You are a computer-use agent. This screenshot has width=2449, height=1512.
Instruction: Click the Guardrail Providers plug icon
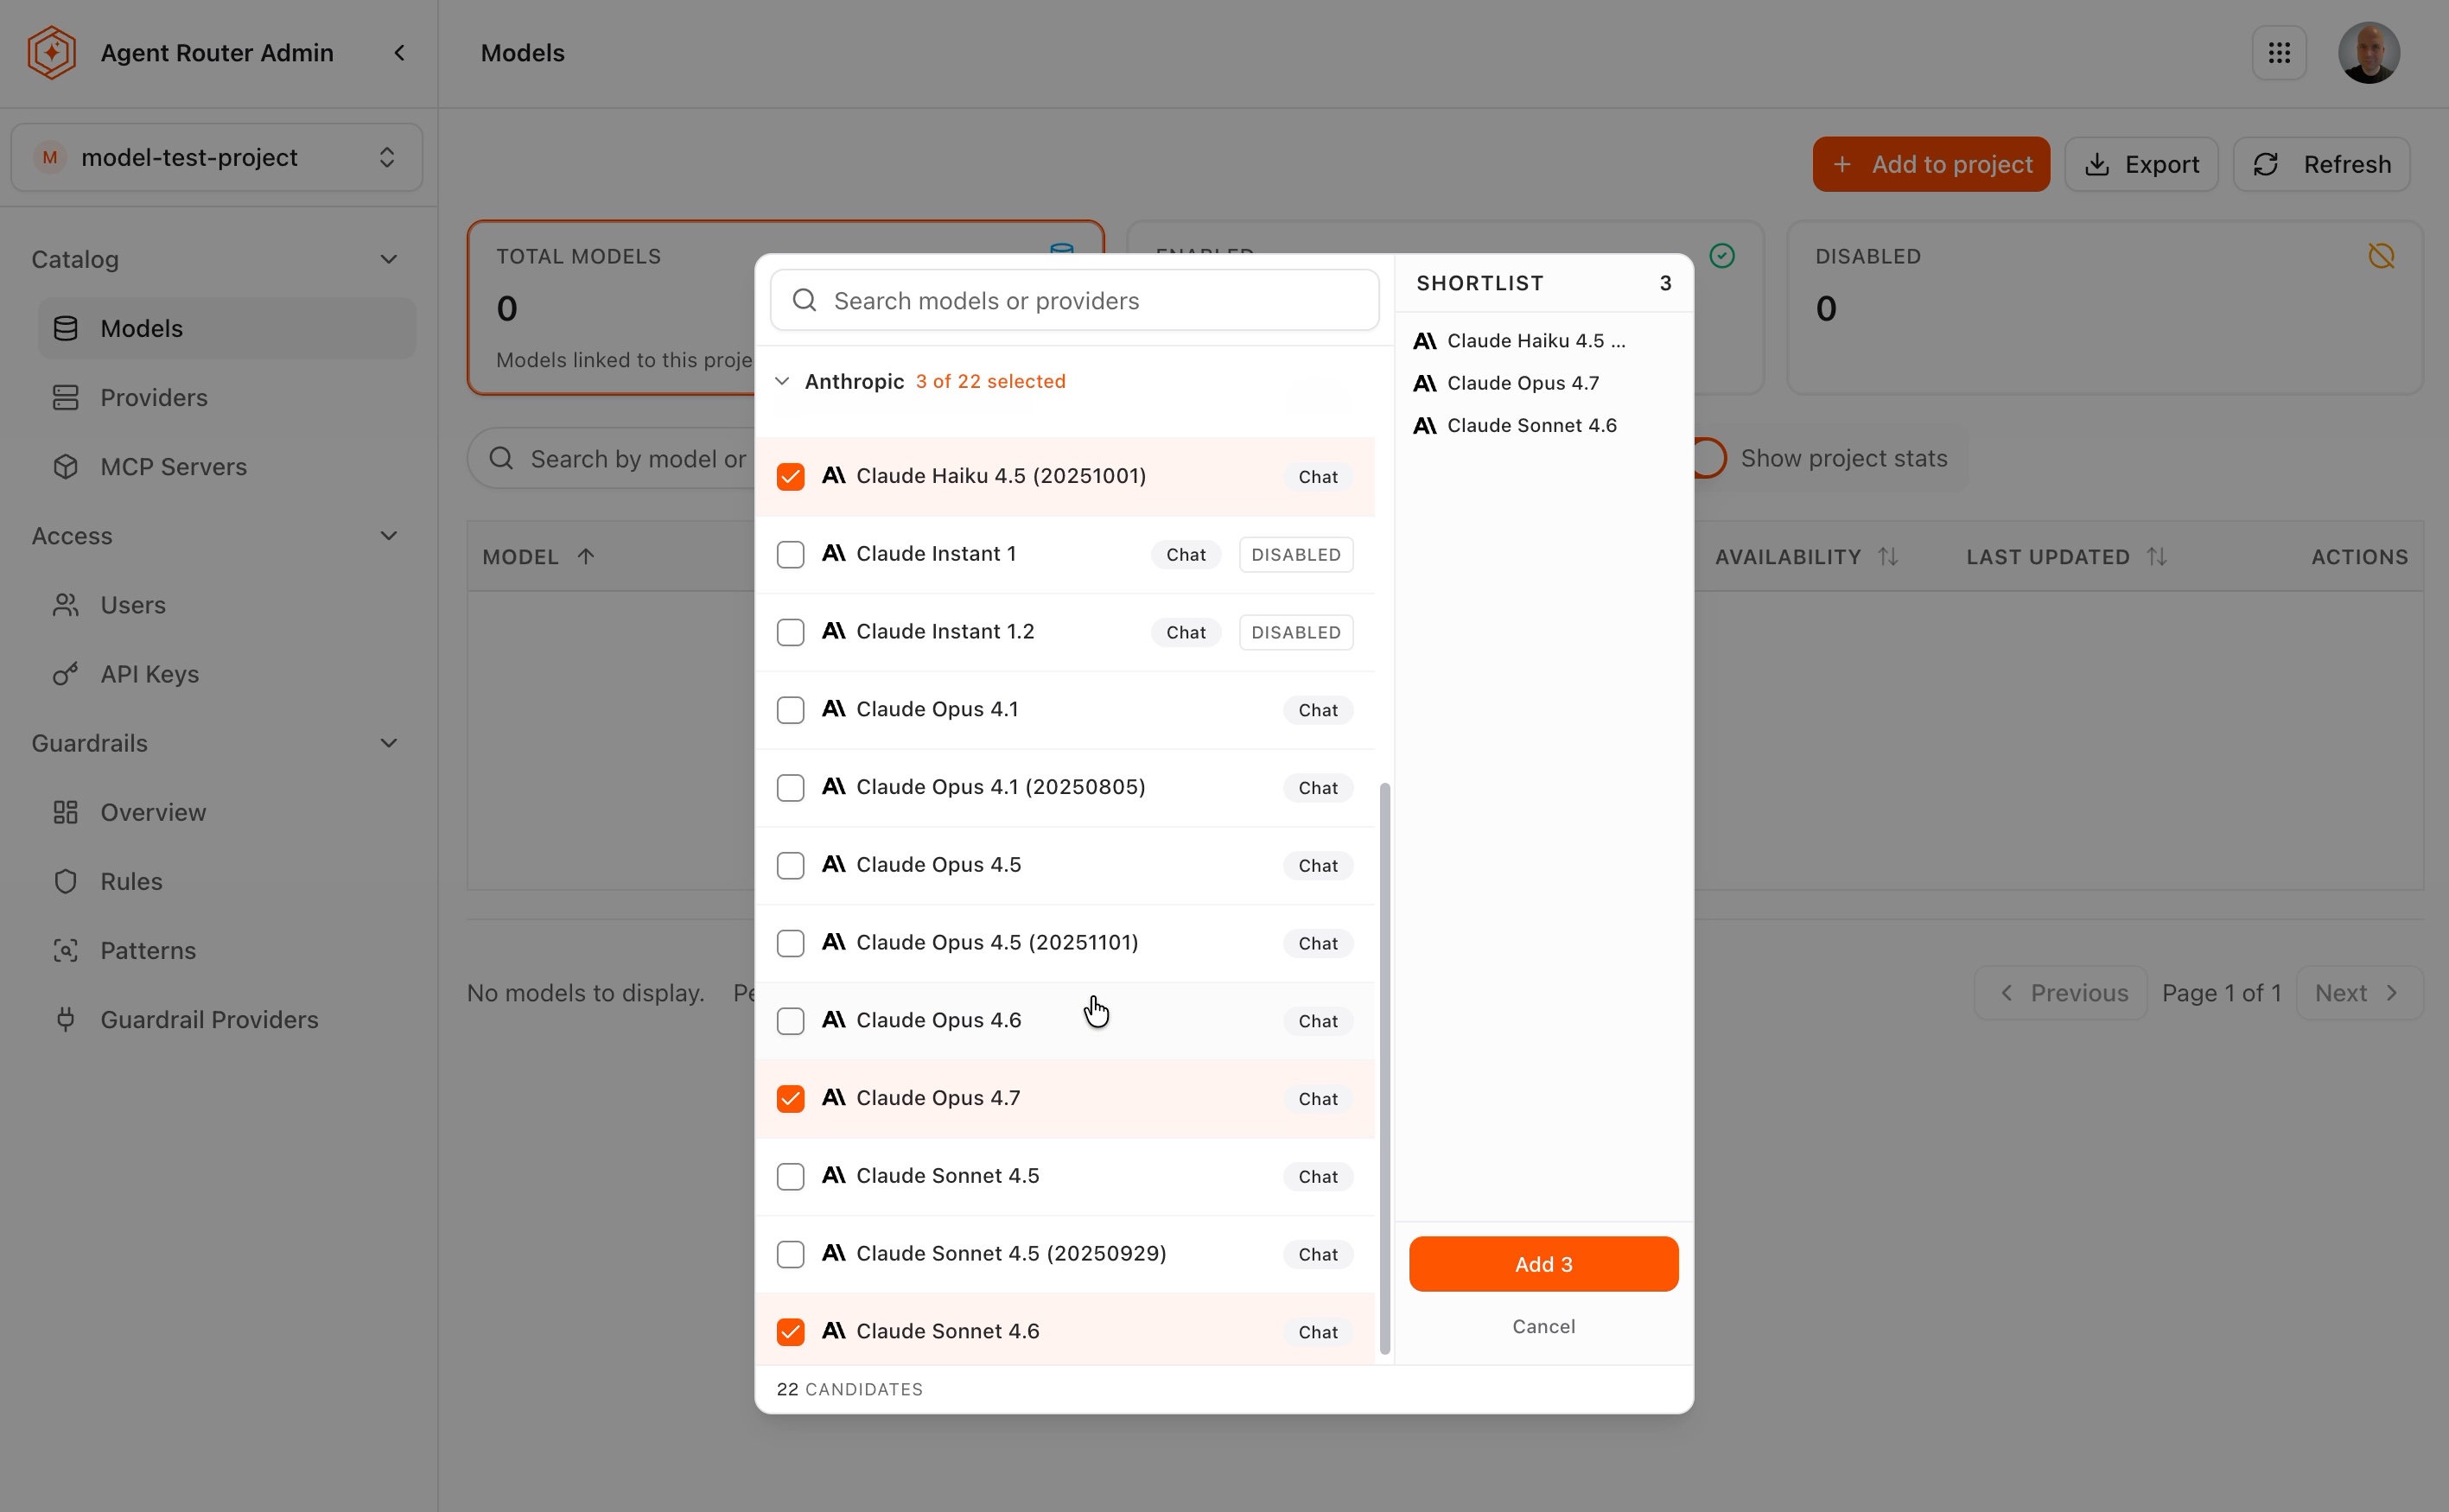(x=66, y=1019)
